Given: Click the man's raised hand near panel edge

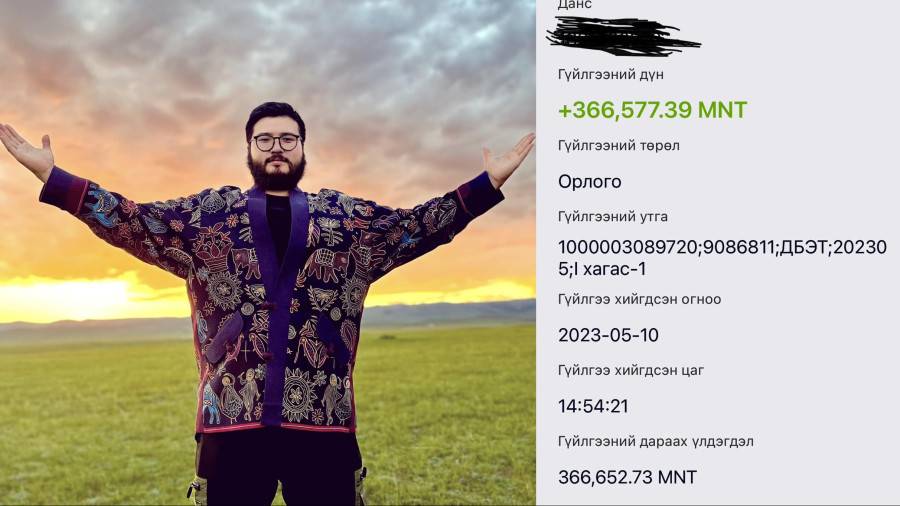Looking at the screenshot, I should pos(509,160).
